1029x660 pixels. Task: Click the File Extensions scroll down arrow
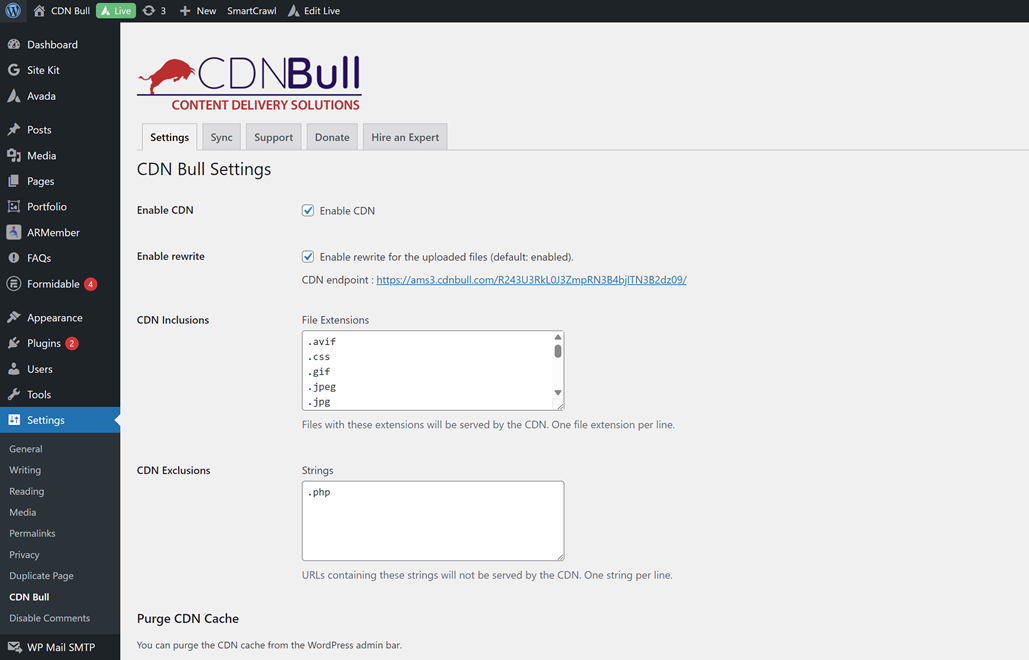point(558,392)
